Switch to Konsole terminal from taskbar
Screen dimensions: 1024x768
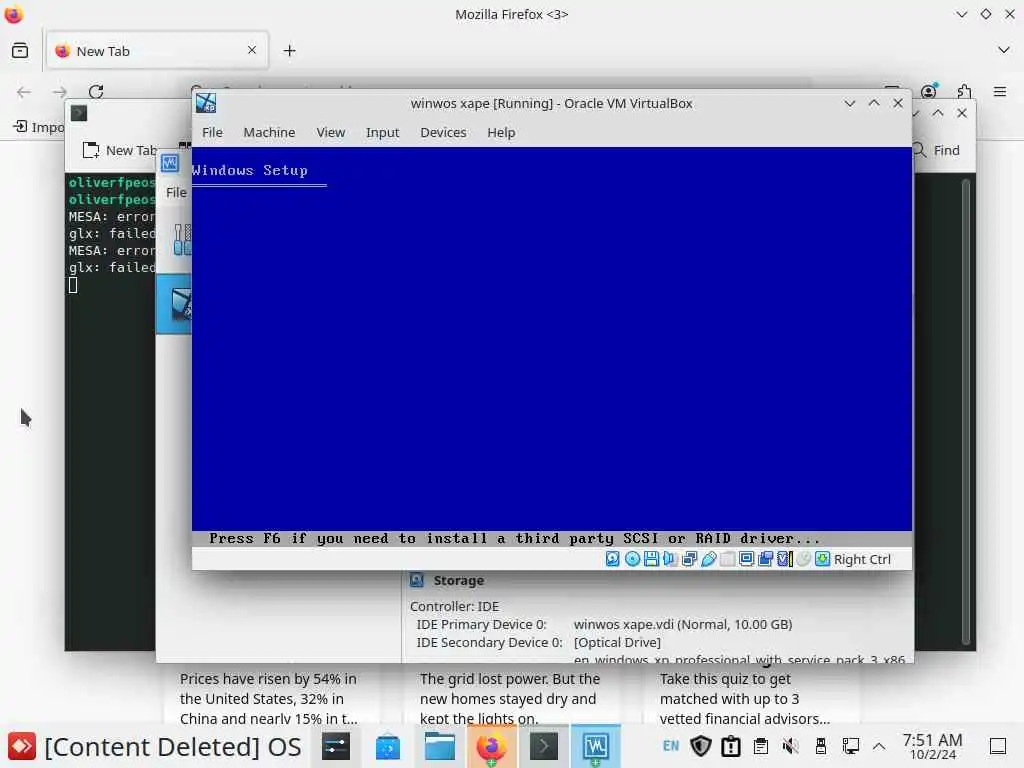coord(543,746)
